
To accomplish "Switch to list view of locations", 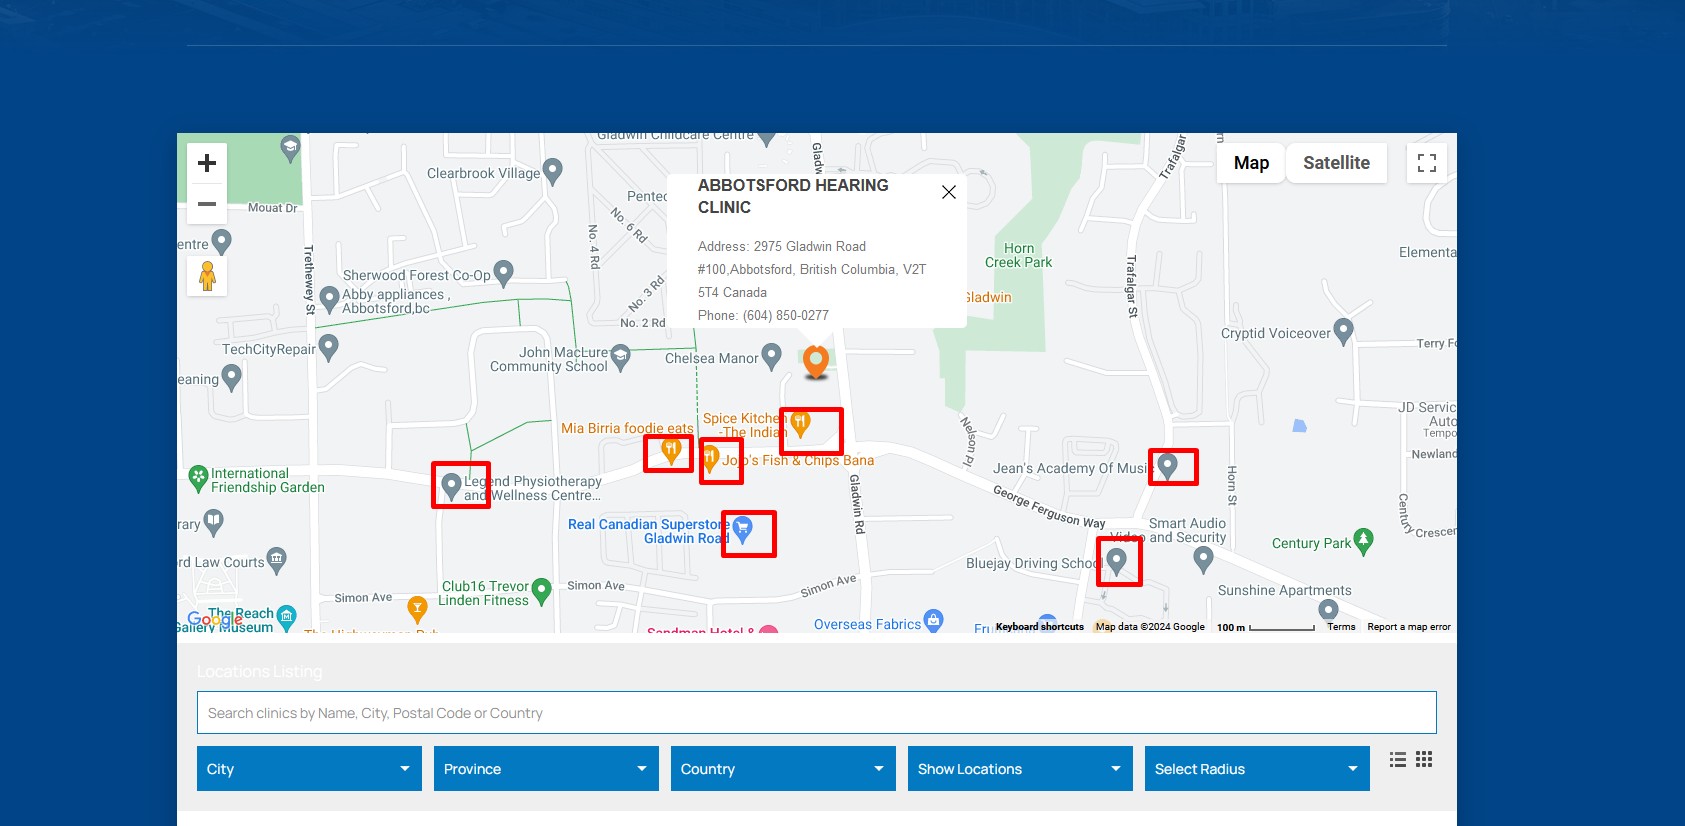I will (x=1398, y=760).
